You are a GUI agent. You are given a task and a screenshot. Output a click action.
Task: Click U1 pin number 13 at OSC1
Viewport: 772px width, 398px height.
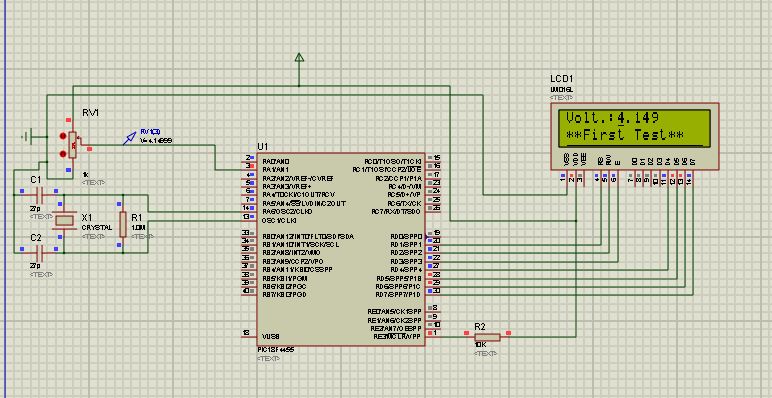pos(246,217)
